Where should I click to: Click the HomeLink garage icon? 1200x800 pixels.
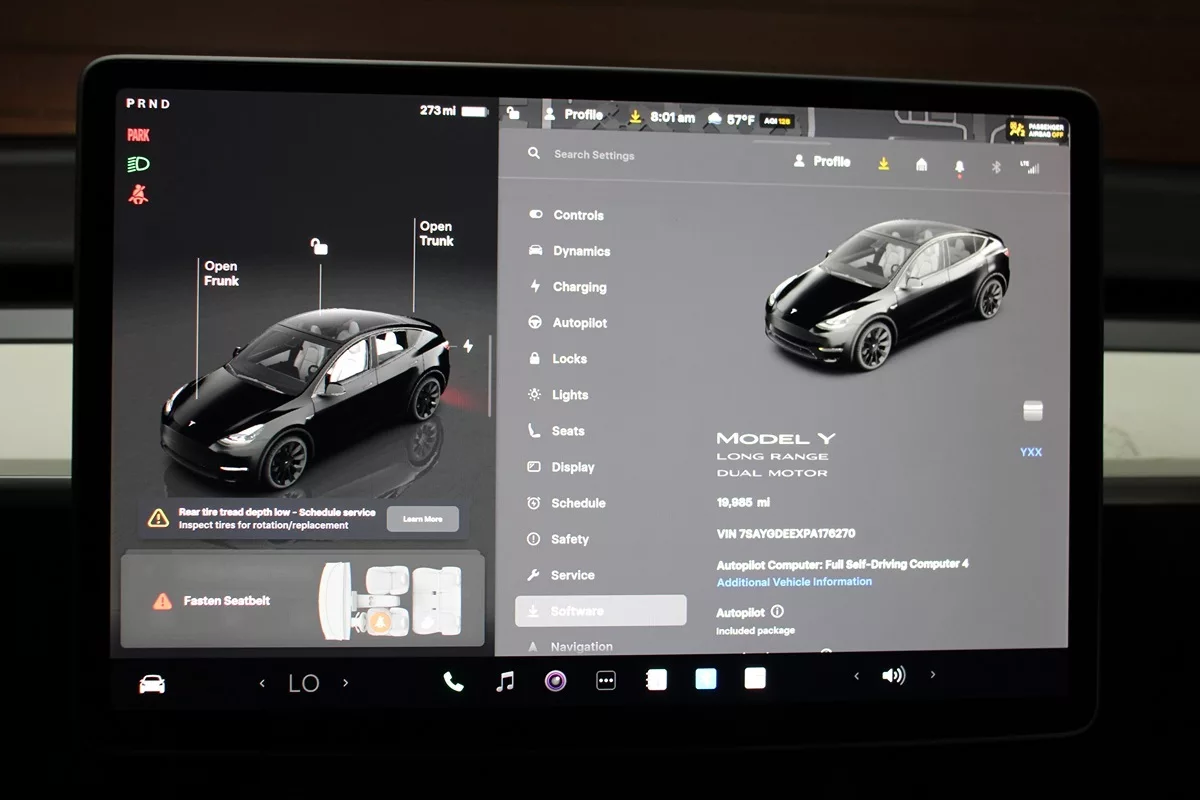[x=921, y=165]
